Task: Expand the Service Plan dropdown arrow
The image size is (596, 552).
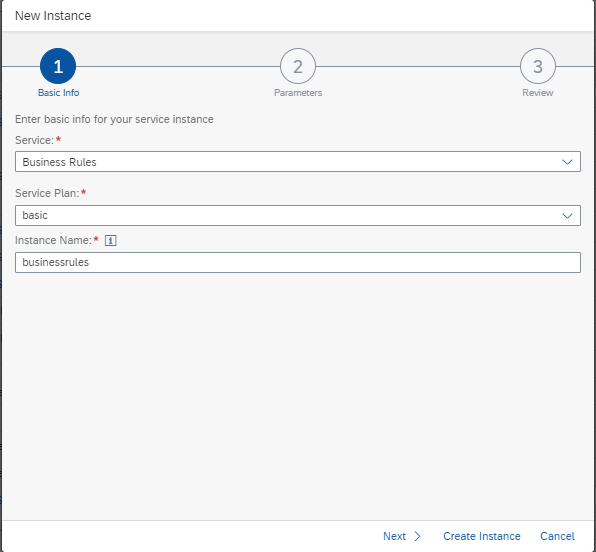Action: click(567, 216)
